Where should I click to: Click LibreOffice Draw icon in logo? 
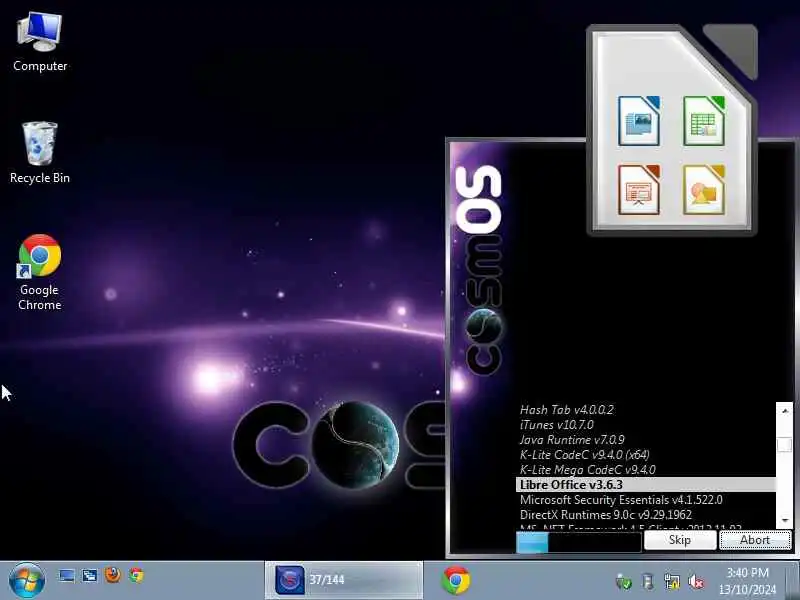(704, 190)
